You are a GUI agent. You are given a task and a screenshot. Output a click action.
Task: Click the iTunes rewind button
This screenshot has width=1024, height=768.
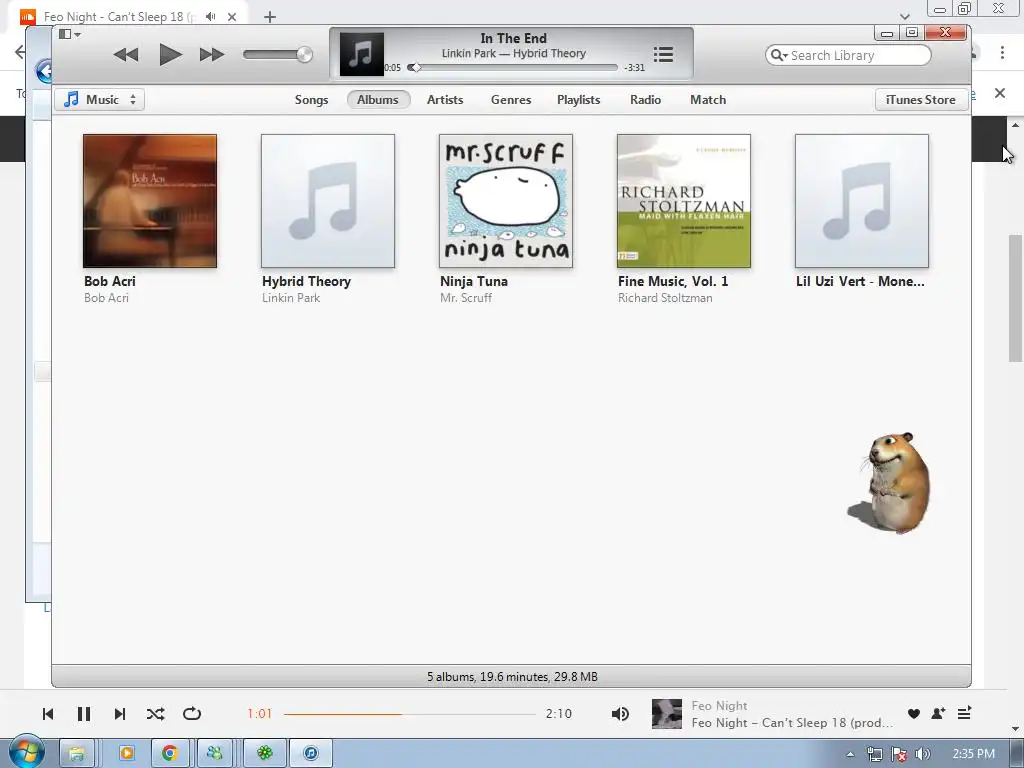[x=125, y=55]
